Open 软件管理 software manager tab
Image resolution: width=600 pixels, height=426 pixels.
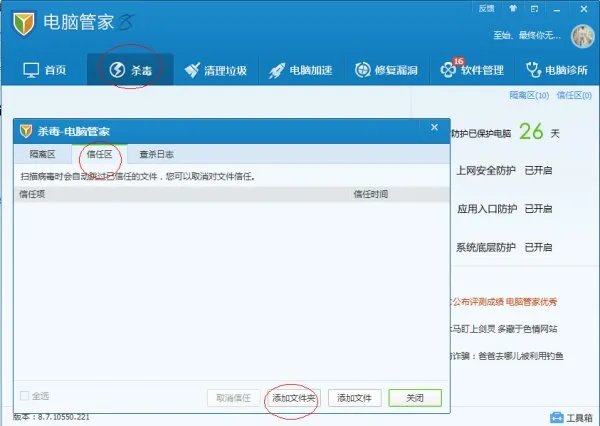tap(472, 69)
